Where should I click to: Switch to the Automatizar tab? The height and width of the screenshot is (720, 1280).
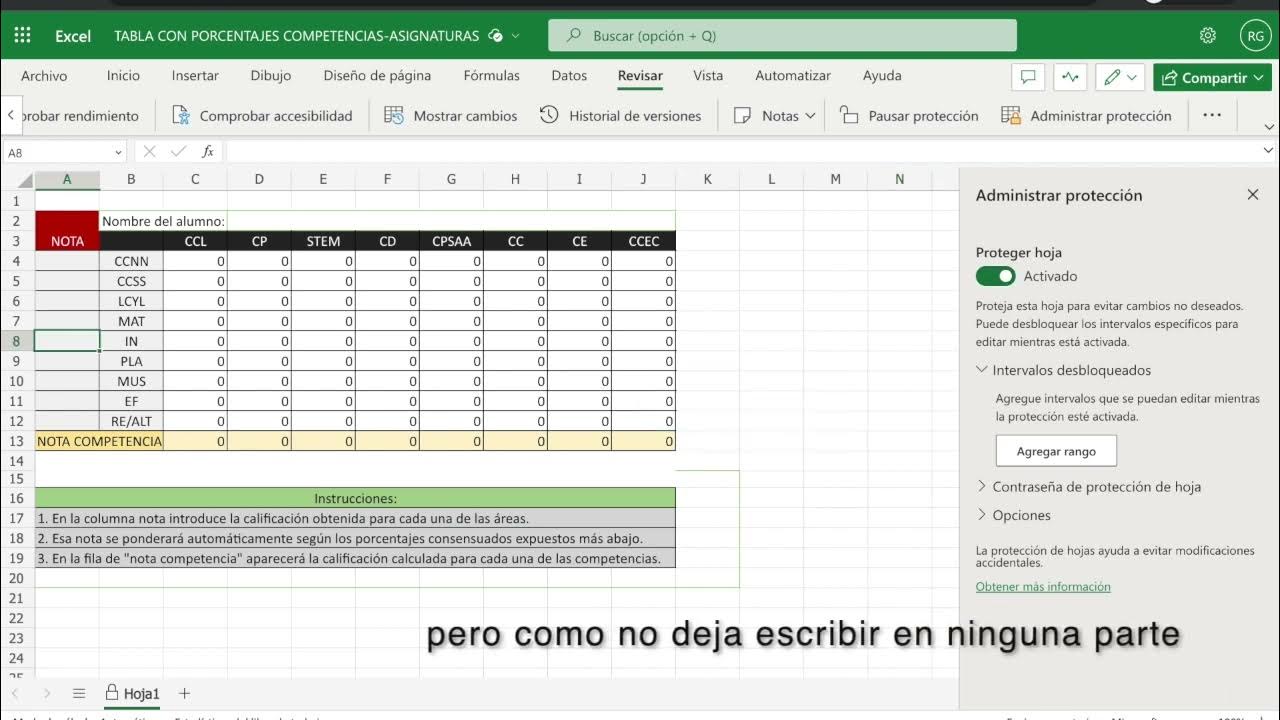coord(793,76)
